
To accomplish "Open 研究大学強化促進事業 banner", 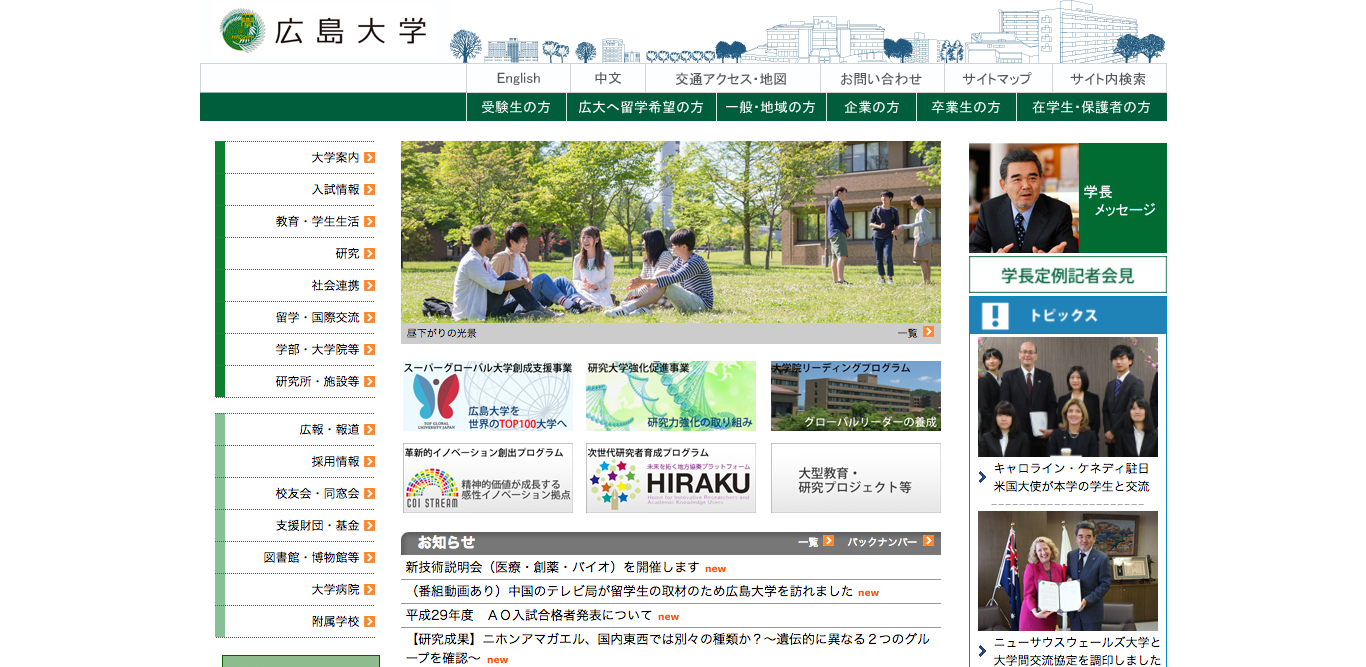I will point(671,396).
